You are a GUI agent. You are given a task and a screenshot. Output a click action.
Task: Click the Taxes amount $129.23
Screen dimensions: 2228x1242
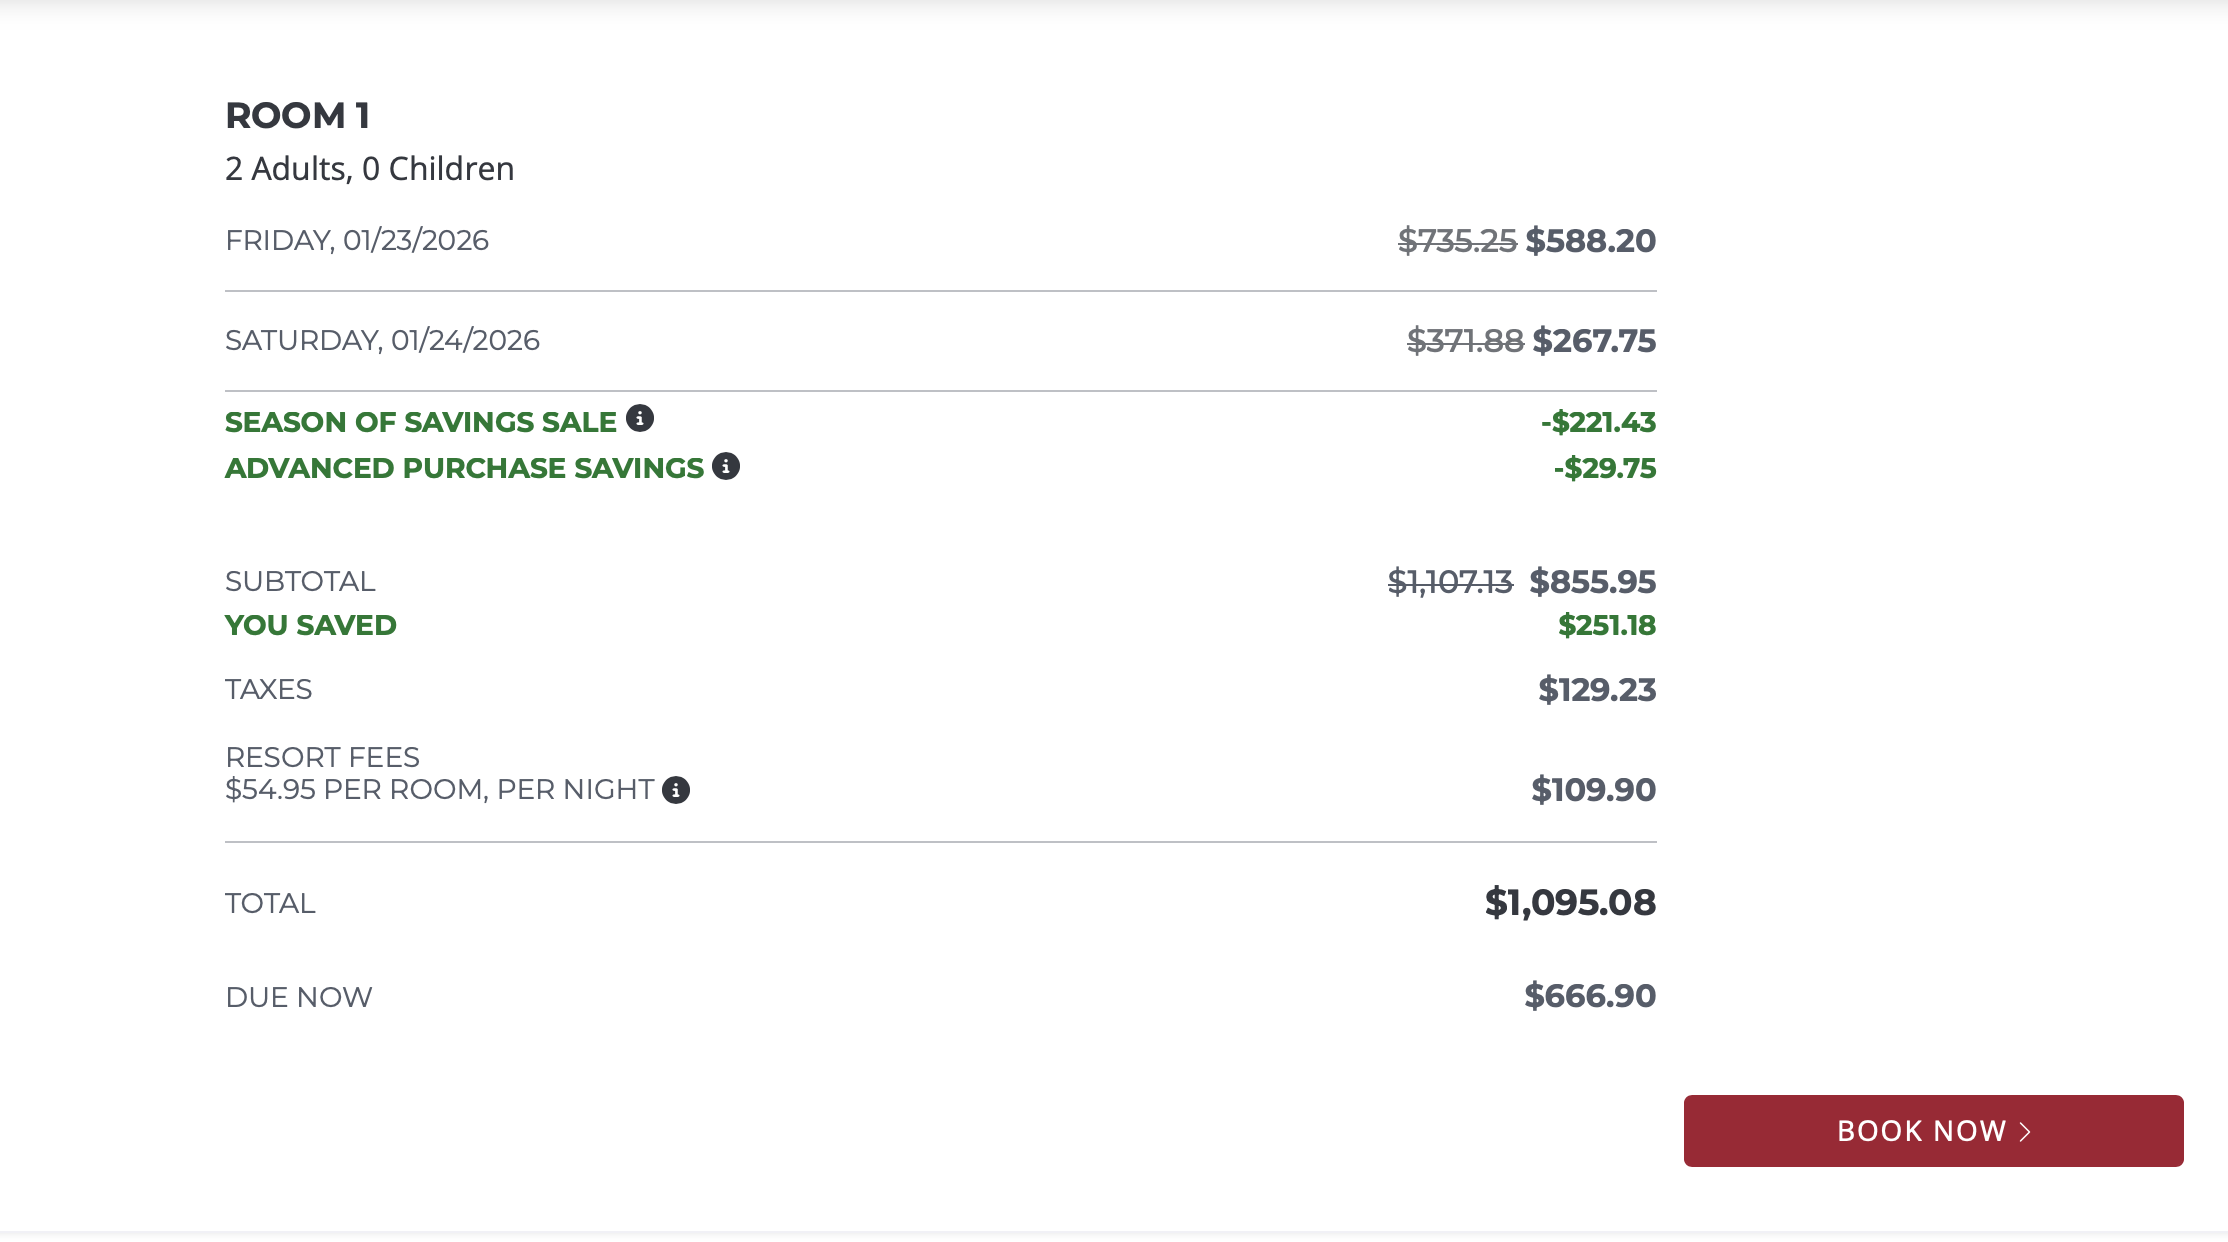1597,690
